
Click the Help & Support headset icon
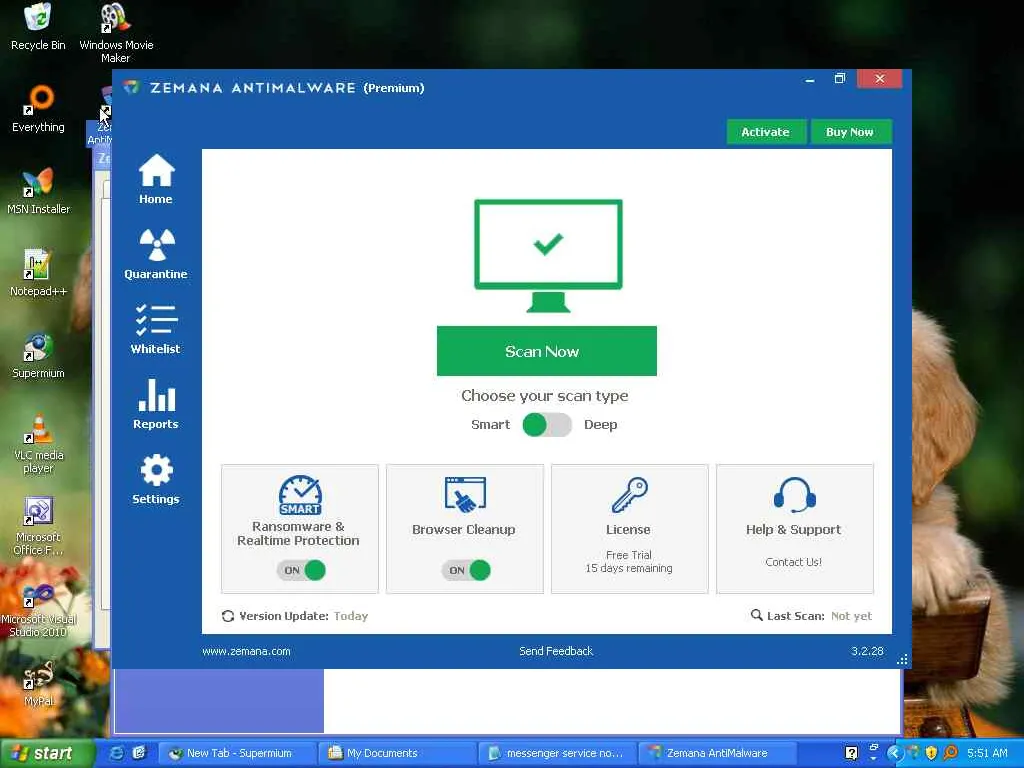click(x=794, y=494)
